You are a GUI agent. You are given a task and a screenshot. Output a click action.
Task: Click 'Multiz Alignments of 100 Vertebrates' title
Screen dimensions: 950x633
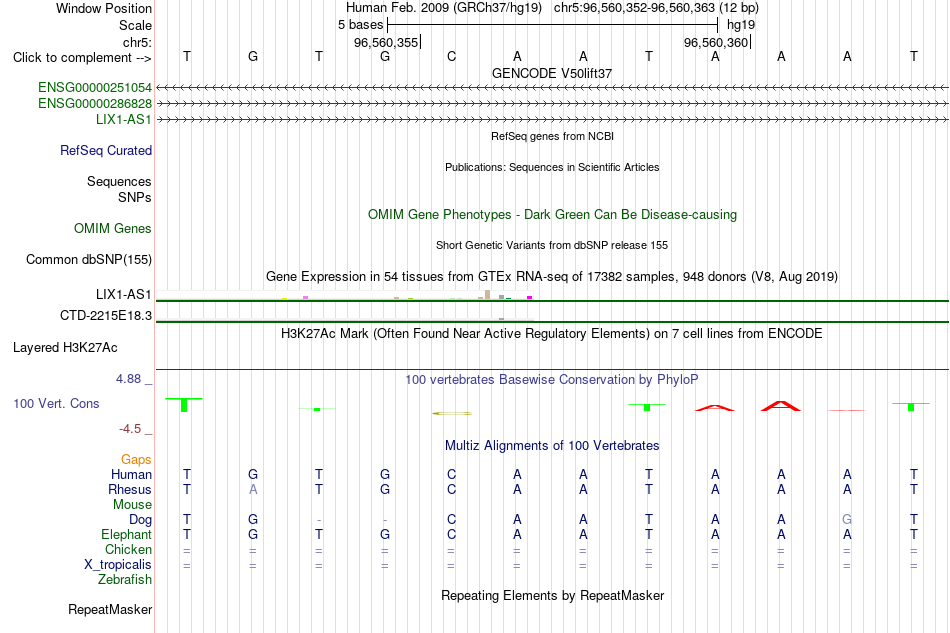[552, 446]
